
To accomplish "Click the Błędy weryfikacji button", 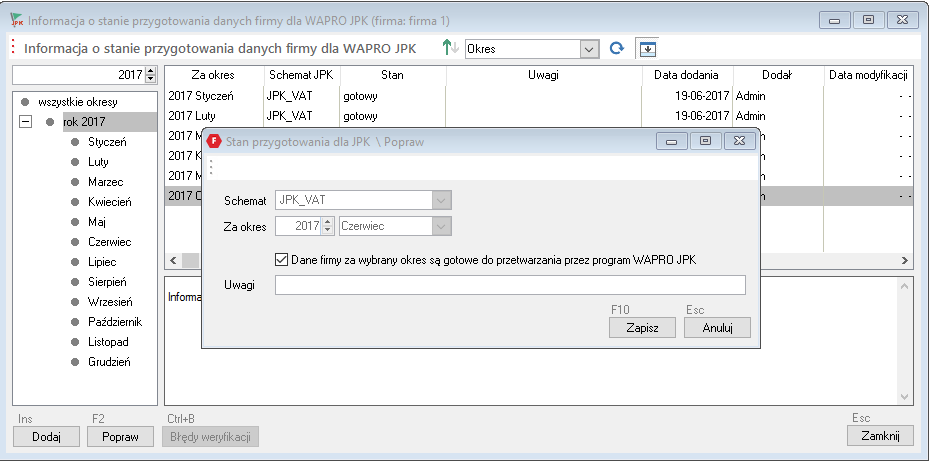I will pyautogui.click(x=210, y=437).
